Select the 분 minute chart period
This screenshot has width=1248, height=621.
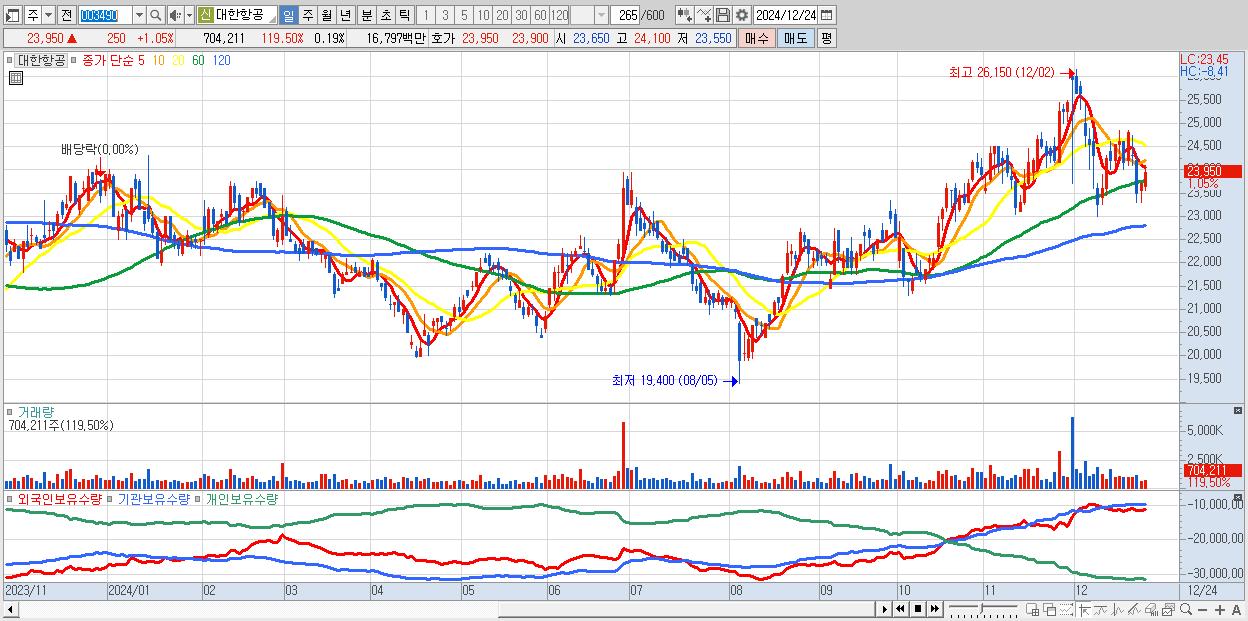tap(366, 16)
